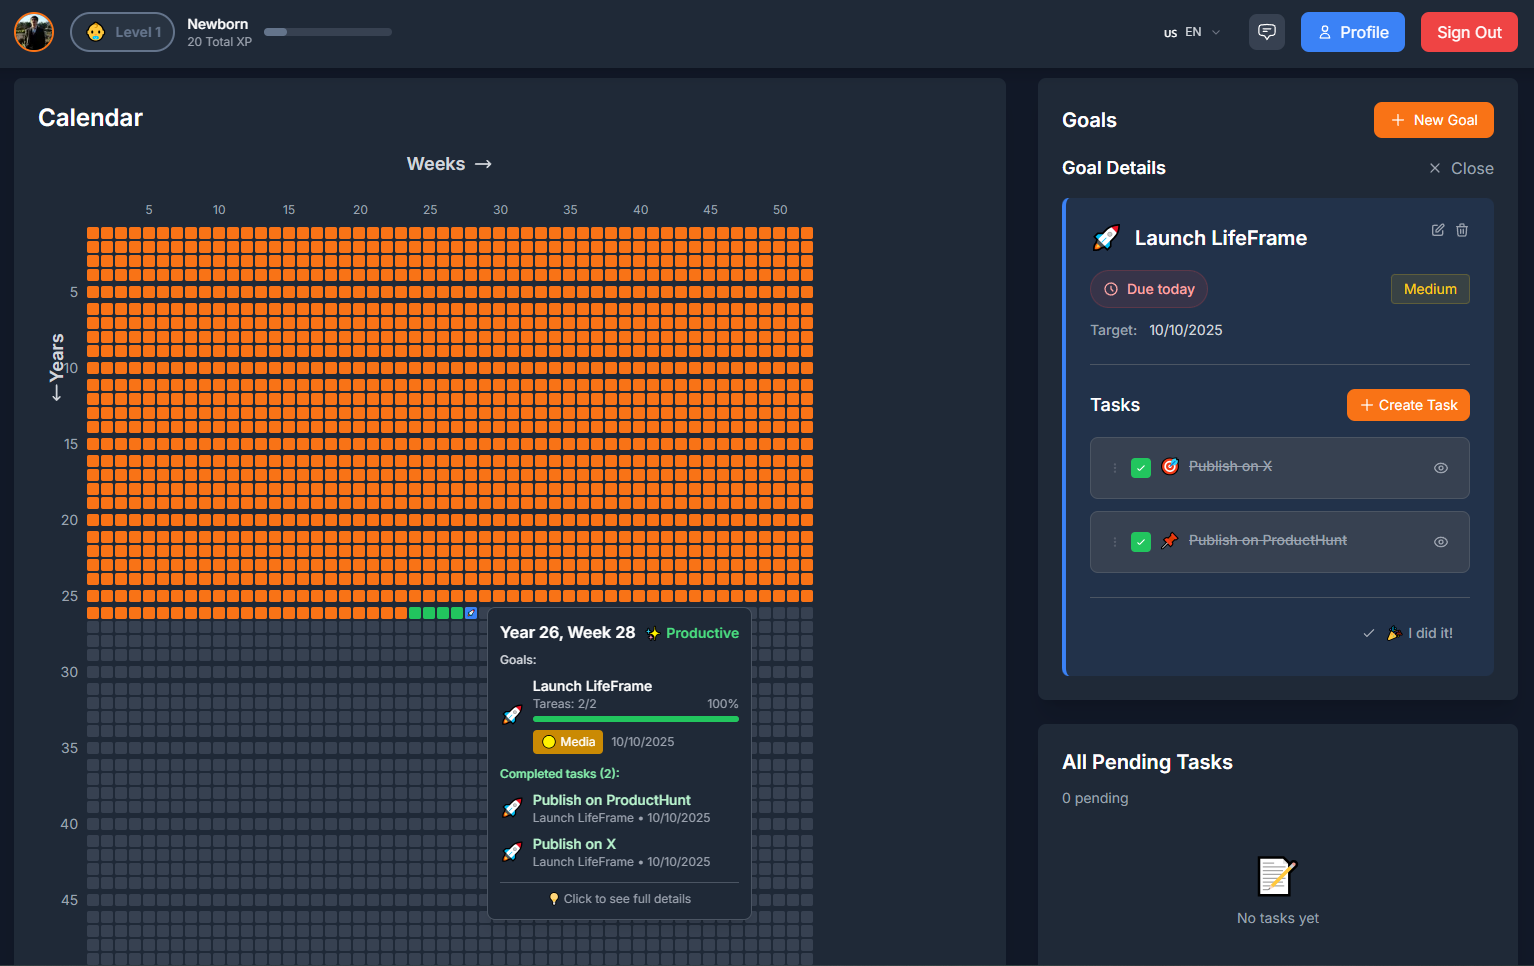Click the Launch LifeFrame rocket icon
Image resolution: width=1534 pixels, height=966 pixels.
pos(1106,238)
